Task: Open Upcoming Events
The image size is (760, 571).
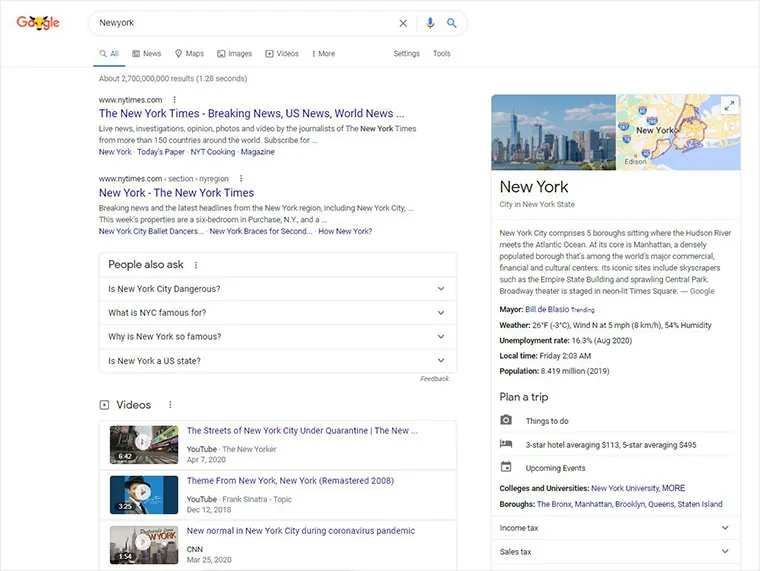Action: (x=555, y=468)
